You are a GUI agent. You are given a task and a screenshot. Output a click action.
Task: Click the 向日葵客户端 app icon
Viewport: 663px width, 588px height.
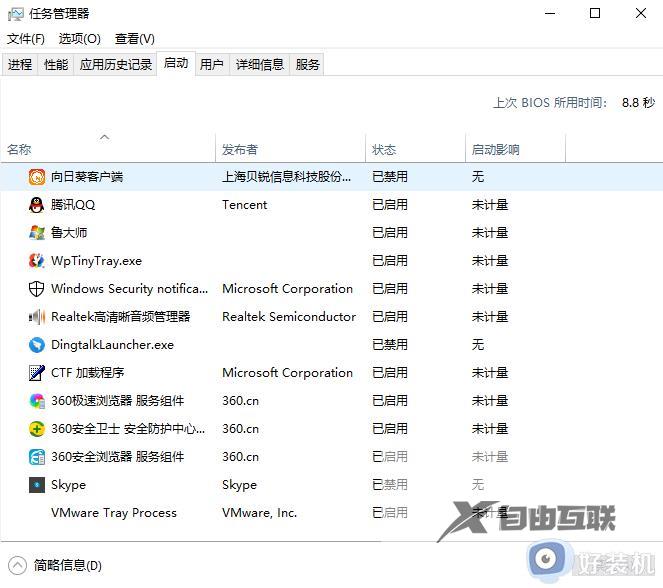(37, 177)
